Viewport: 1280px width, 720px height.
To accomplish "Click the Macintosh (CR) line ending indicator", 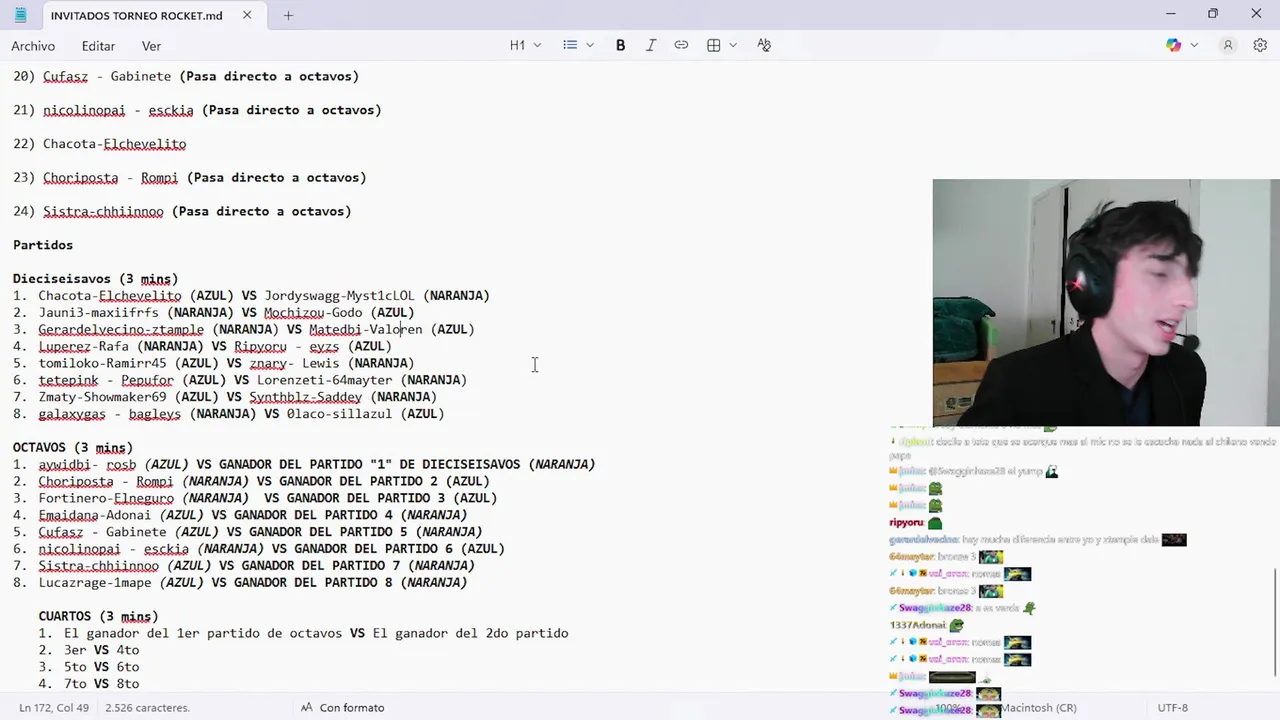I will click(x=1039, y=708).
